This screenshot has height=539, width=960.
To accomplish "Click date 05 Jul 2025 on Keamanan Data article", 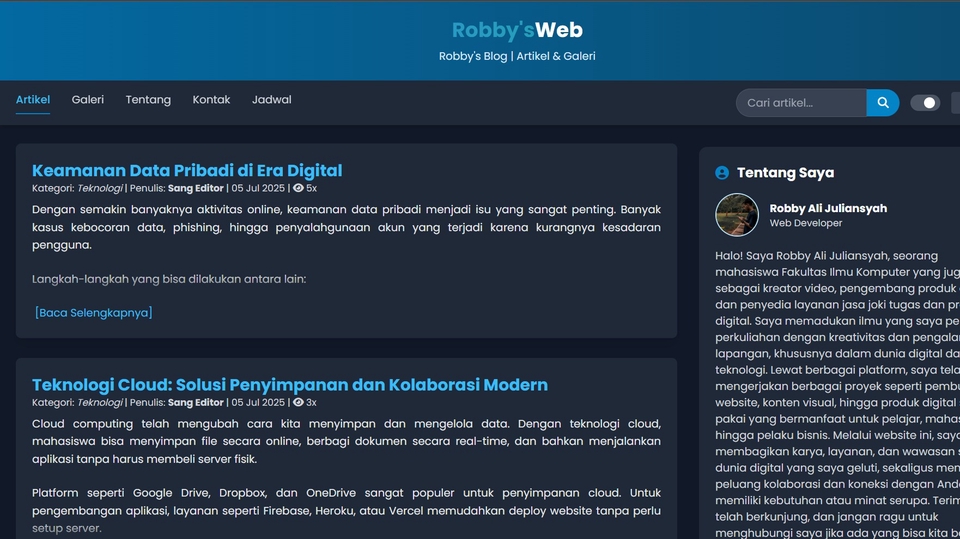I will click(x=258, y=189).
